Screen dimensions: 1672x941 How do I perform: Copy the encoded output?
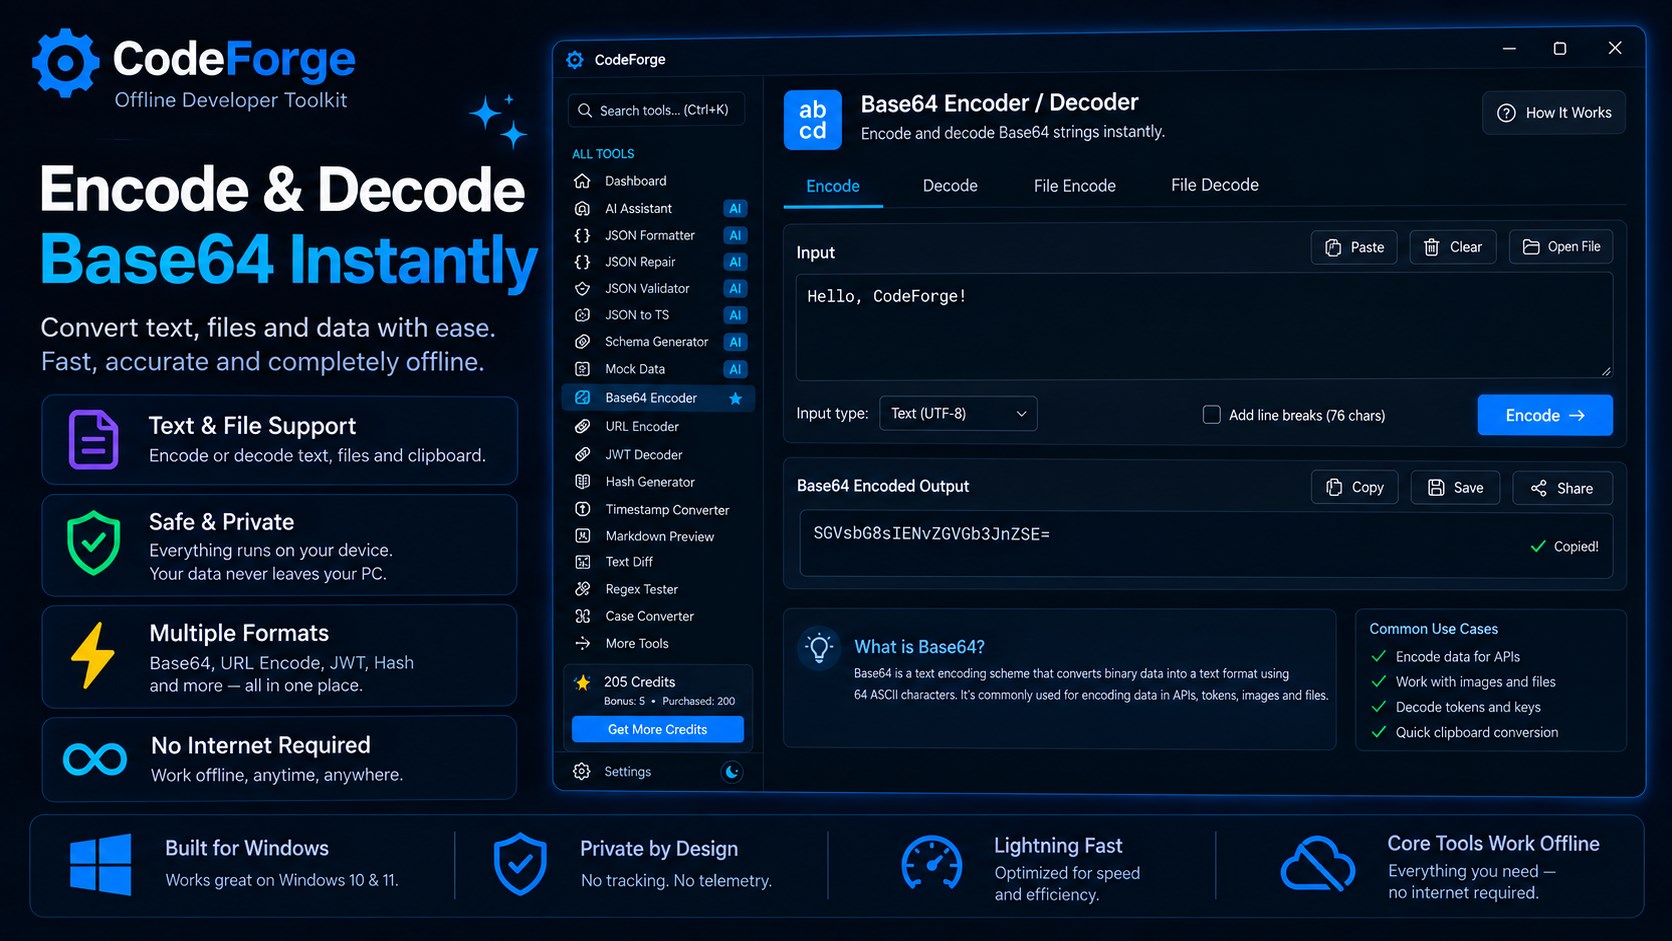[x=1354, y=487]
